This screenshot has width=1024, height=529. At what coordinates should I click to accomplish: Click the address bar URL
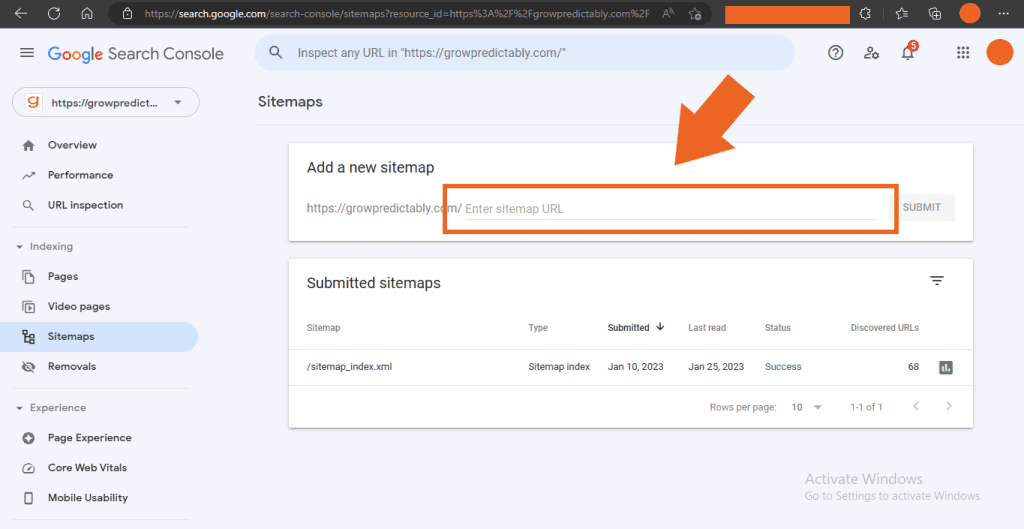[396, 14]
